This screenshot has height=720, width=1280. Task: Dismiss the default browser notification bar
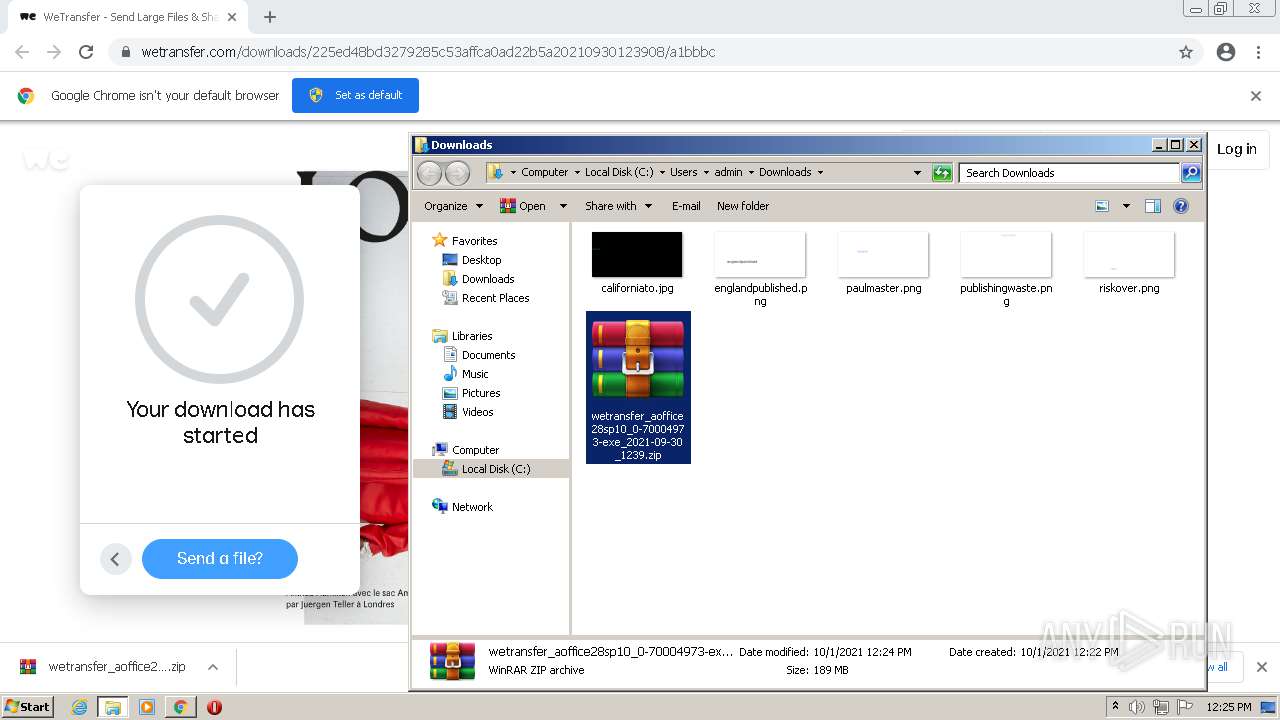click(x=1256, y=96)
